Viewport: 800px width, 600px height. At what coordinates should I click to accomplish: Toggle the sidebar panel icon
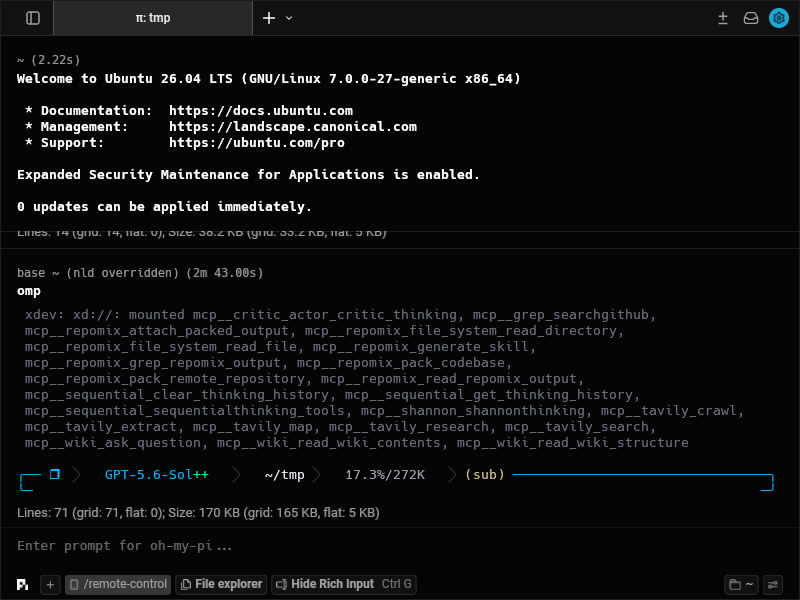coord(33,18)
